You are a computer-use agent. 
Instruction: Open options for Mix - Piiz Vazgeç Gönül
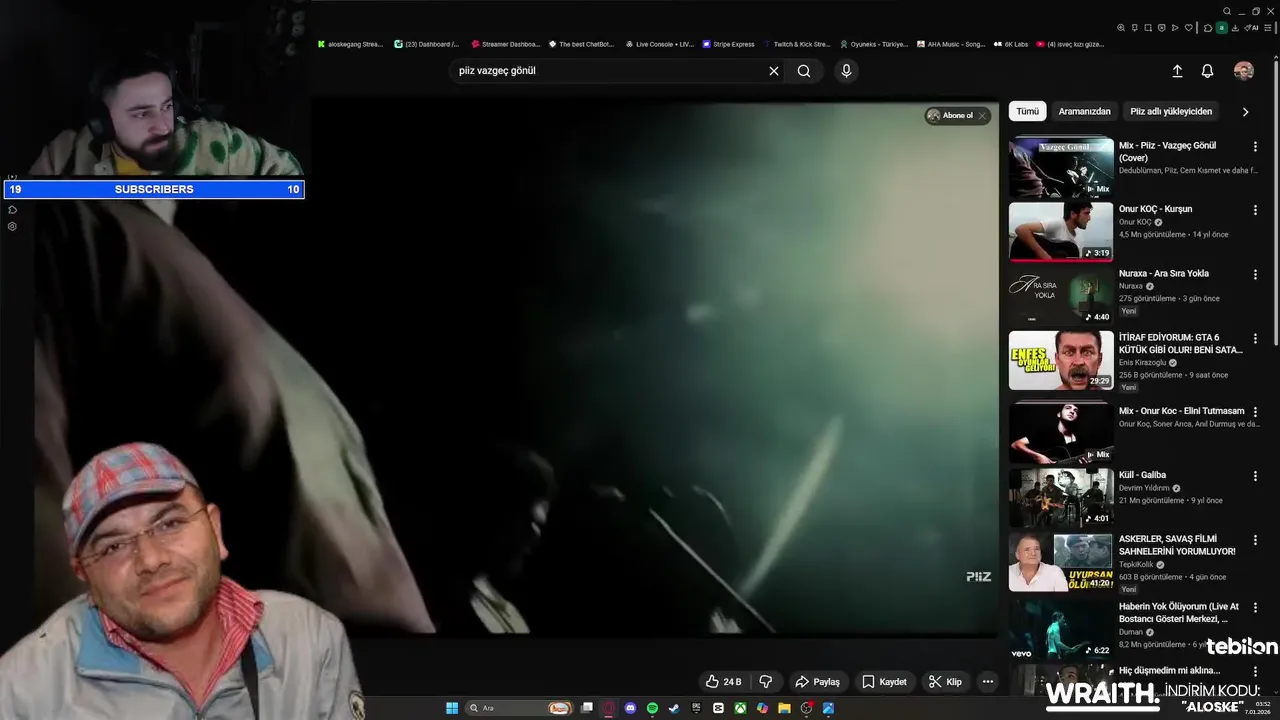1255,147
